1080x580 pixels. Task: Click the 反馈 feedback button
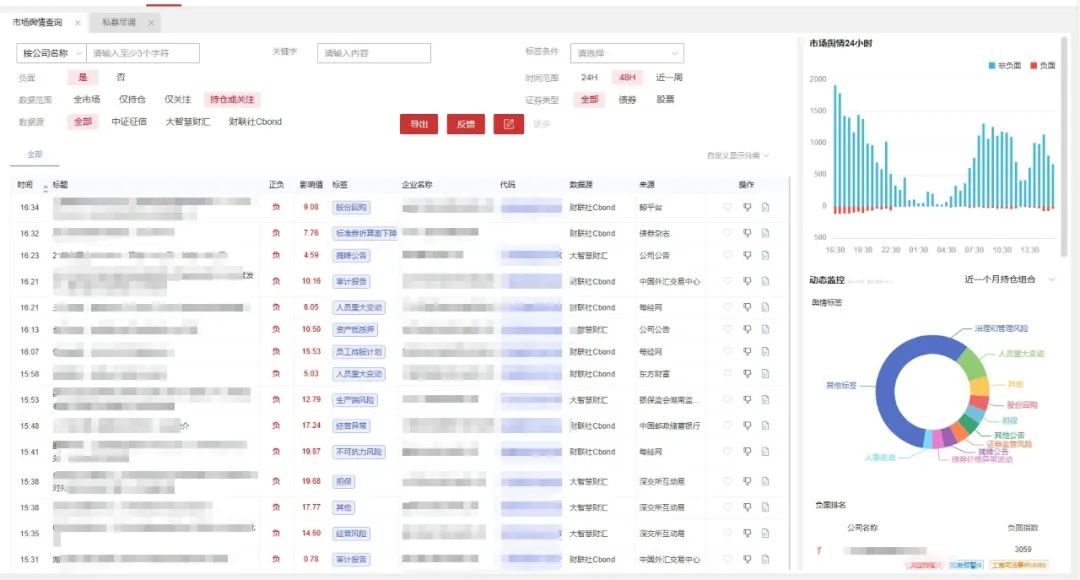[x=464, y=125]
